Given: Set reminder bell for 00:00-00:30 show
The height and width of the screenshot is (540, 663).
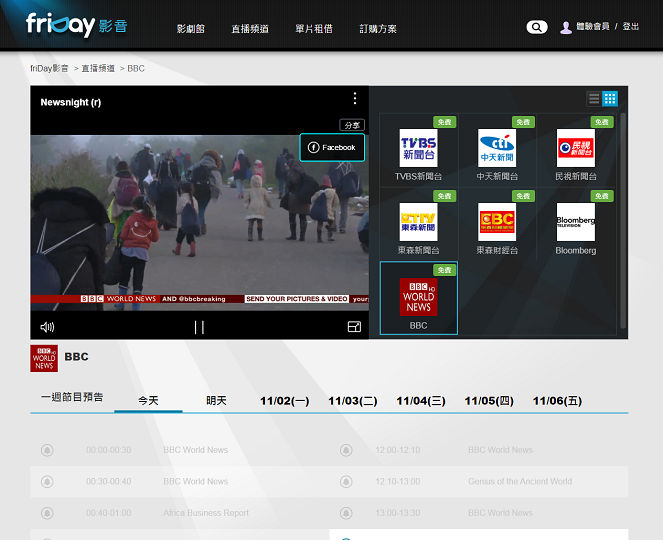Looking at the screenshot, I should 47,450.
